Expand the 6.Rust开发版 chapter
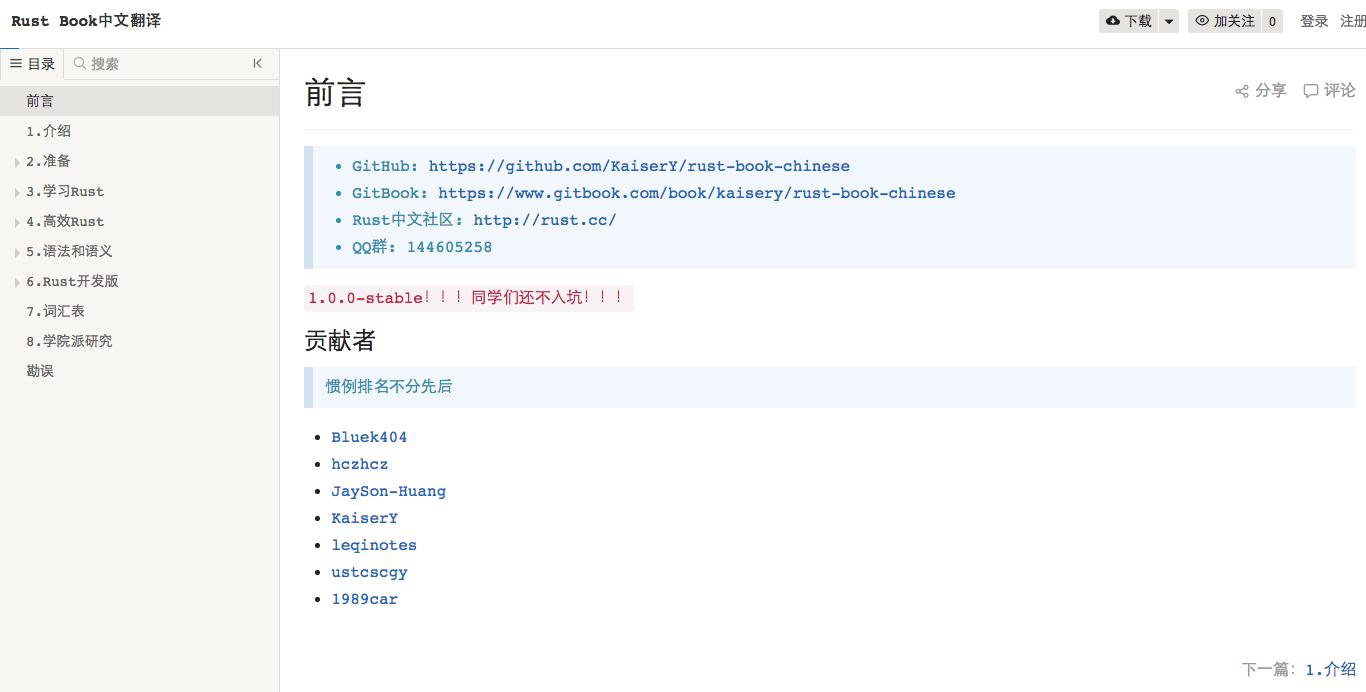 click(x=17, y=282)
